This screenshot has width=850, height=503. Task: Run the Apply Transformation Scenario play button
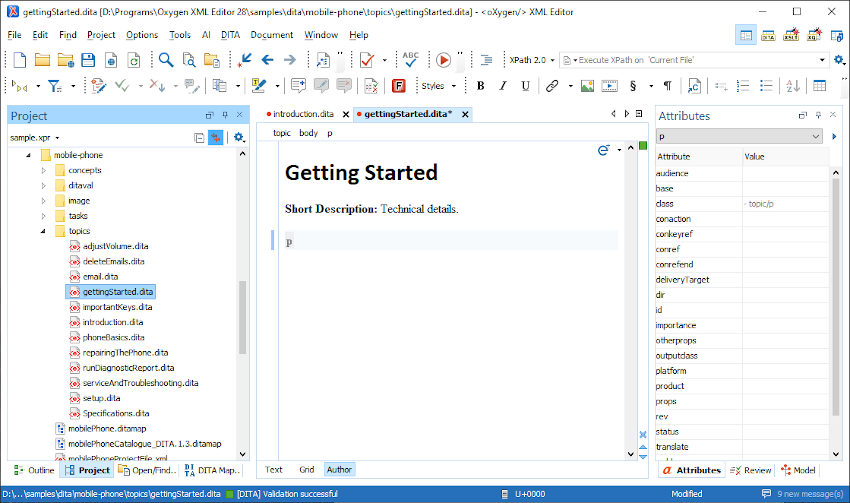click(443, 60)
